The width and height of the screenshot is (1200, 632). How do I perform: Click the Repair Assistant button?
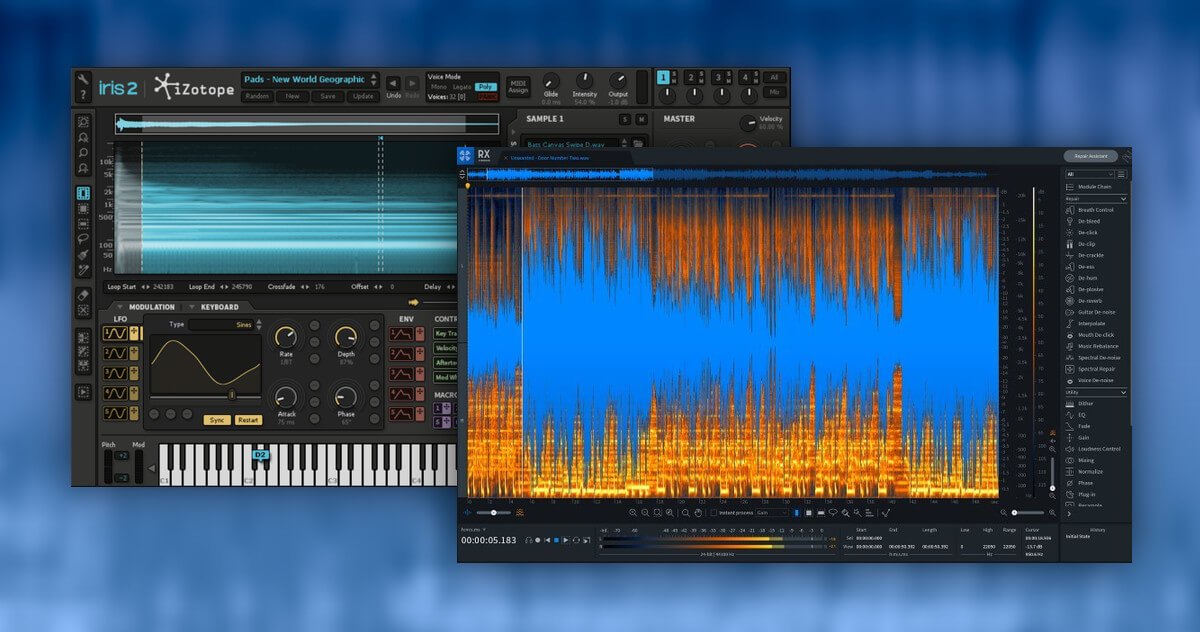point(1089,156)
